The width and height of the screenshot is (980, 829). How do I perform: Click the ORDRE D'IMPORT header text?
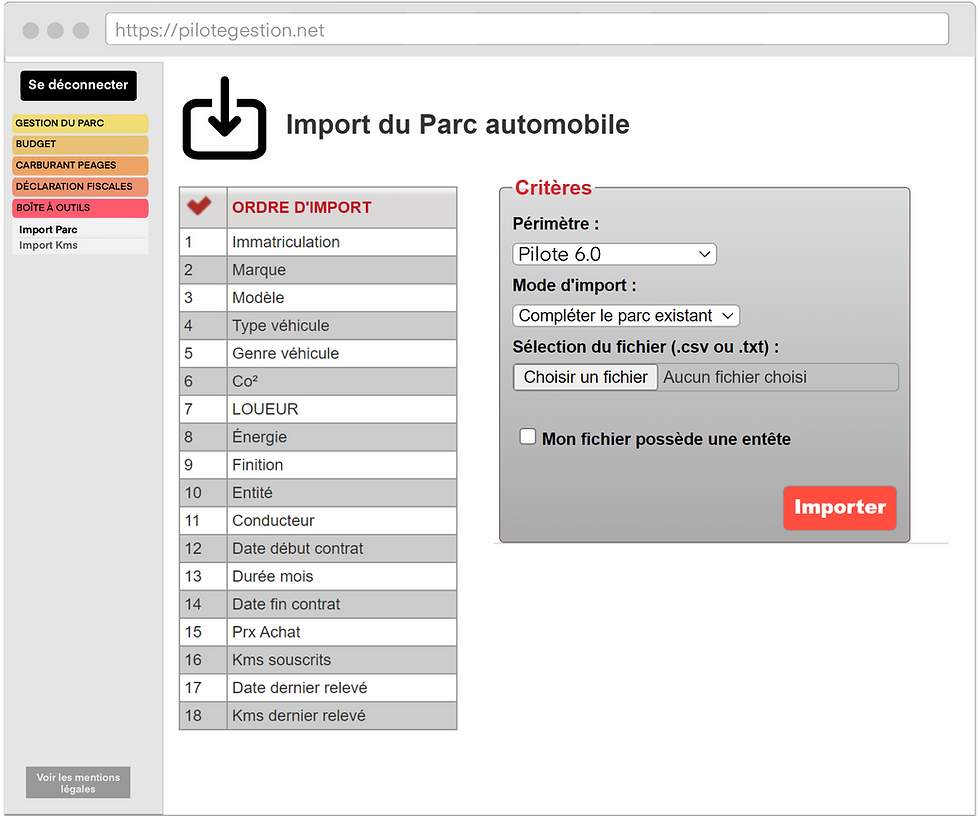click(x=302, y=208)
